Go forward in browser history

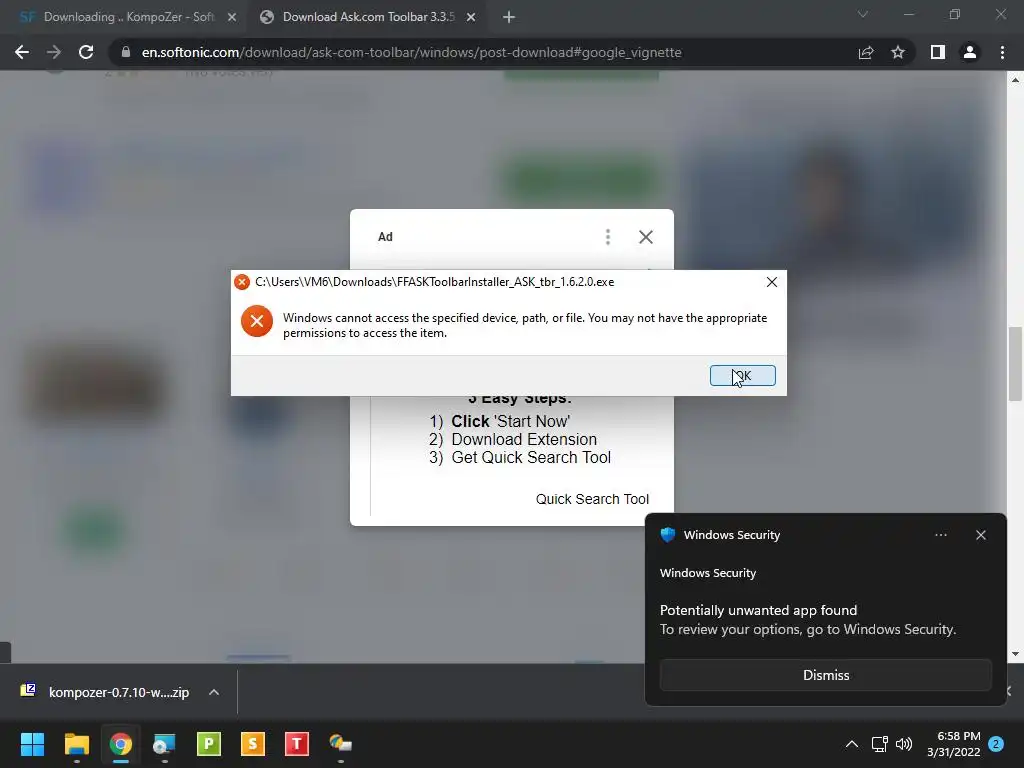click(54, 52)
